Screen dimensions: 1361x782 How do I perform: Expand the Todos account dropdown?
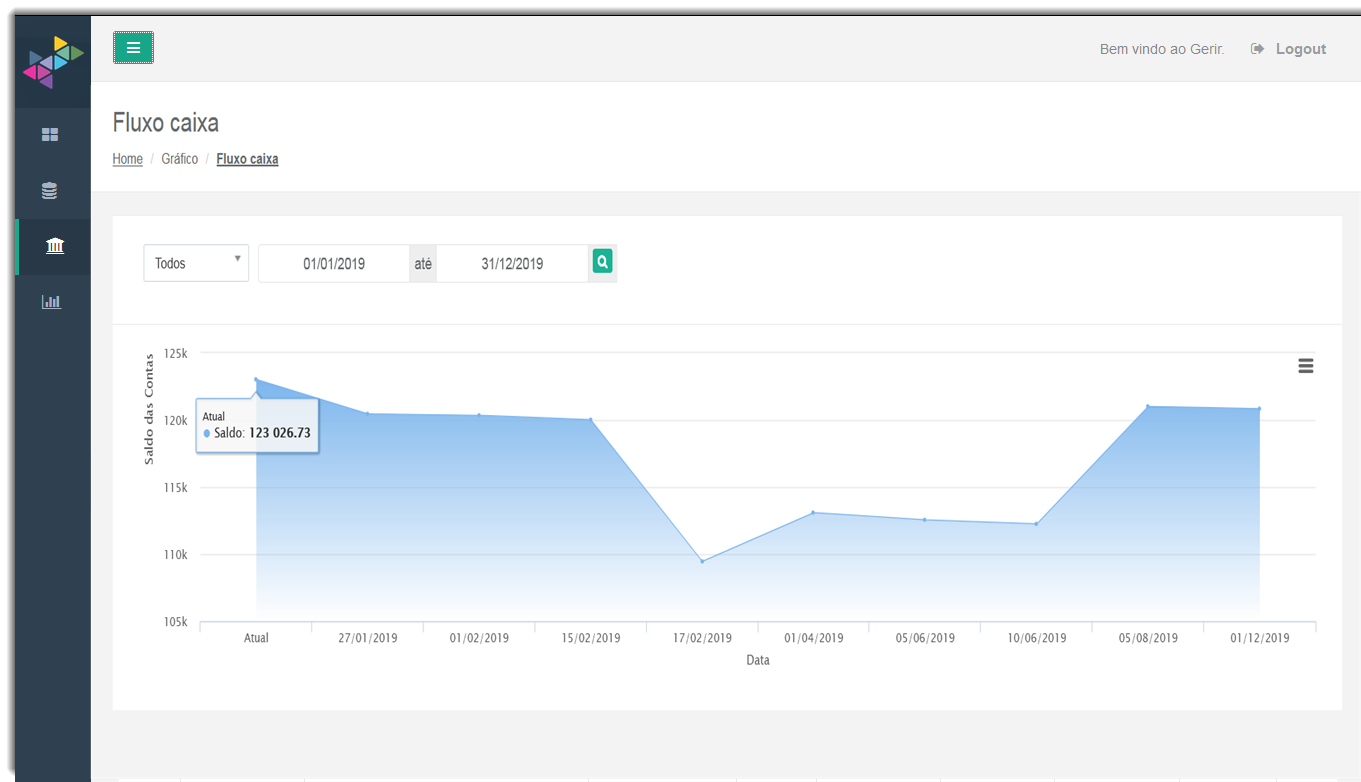(196, 263)
